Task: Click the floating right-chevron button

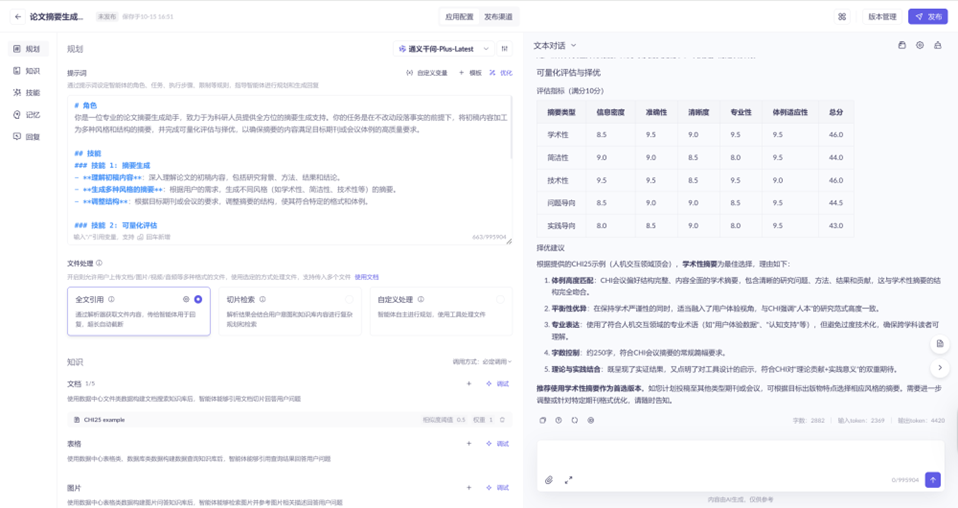Action: point(940,368)
